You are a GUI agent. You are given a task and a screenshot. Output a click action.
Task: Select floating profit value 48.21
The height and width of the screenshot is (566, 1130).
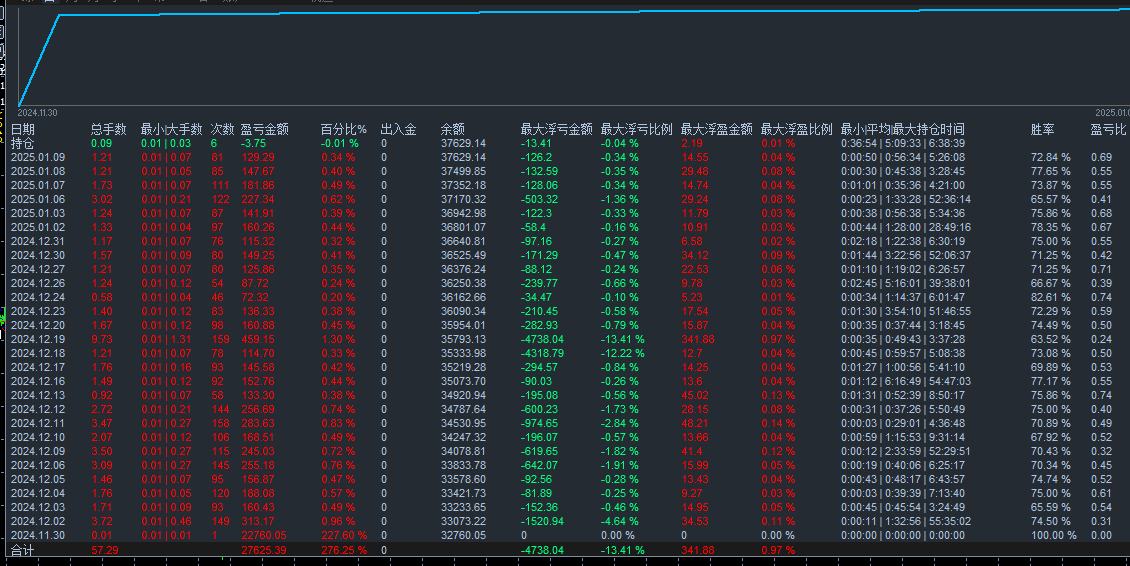pyautogui.click(x=695, y=423)
